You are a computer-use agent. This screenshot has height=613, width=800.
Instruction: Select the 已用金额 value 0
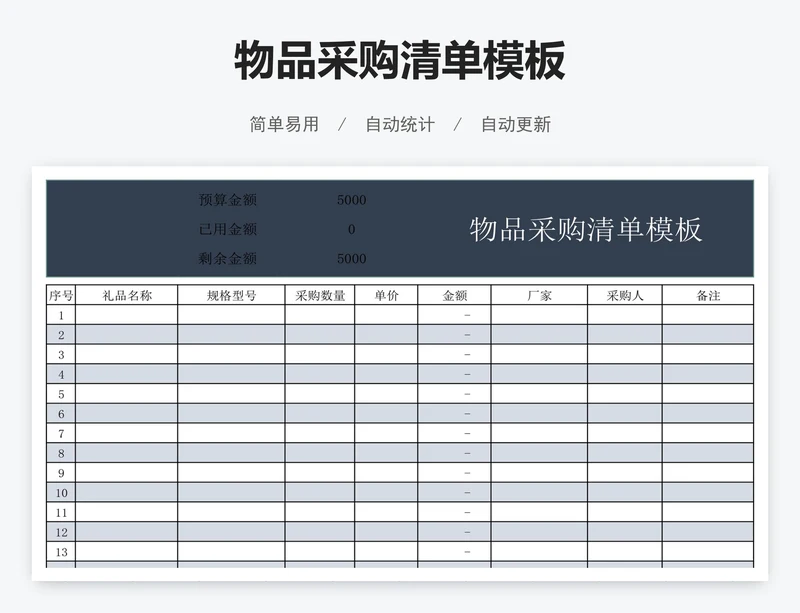(x=352, y=230)
